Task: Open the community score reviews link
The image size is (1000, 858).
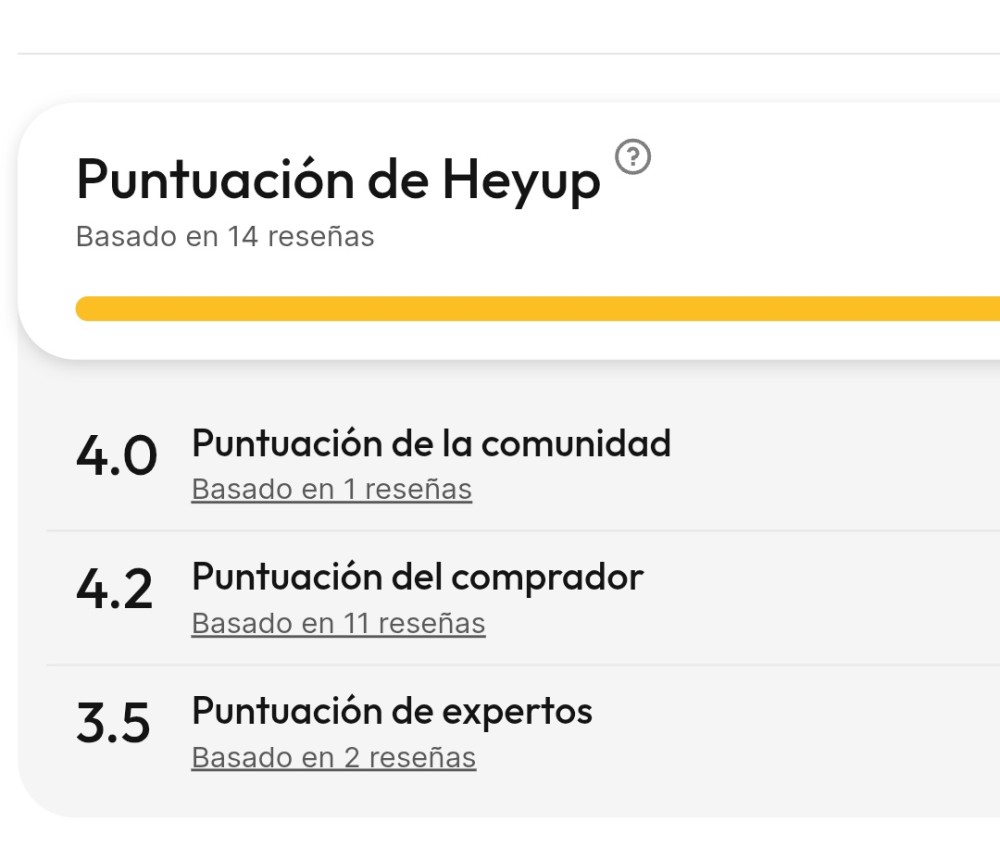Action: [331, 490]
